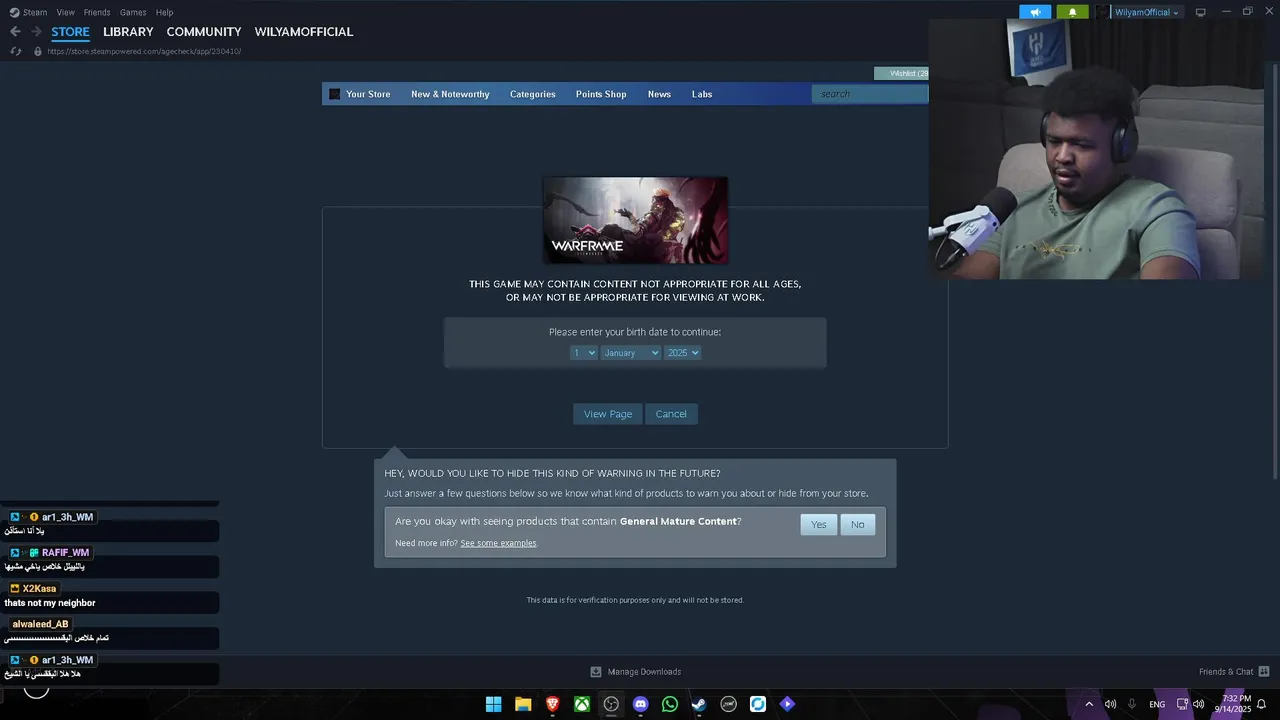Click the Wishlist button

(x=902, y=73)
